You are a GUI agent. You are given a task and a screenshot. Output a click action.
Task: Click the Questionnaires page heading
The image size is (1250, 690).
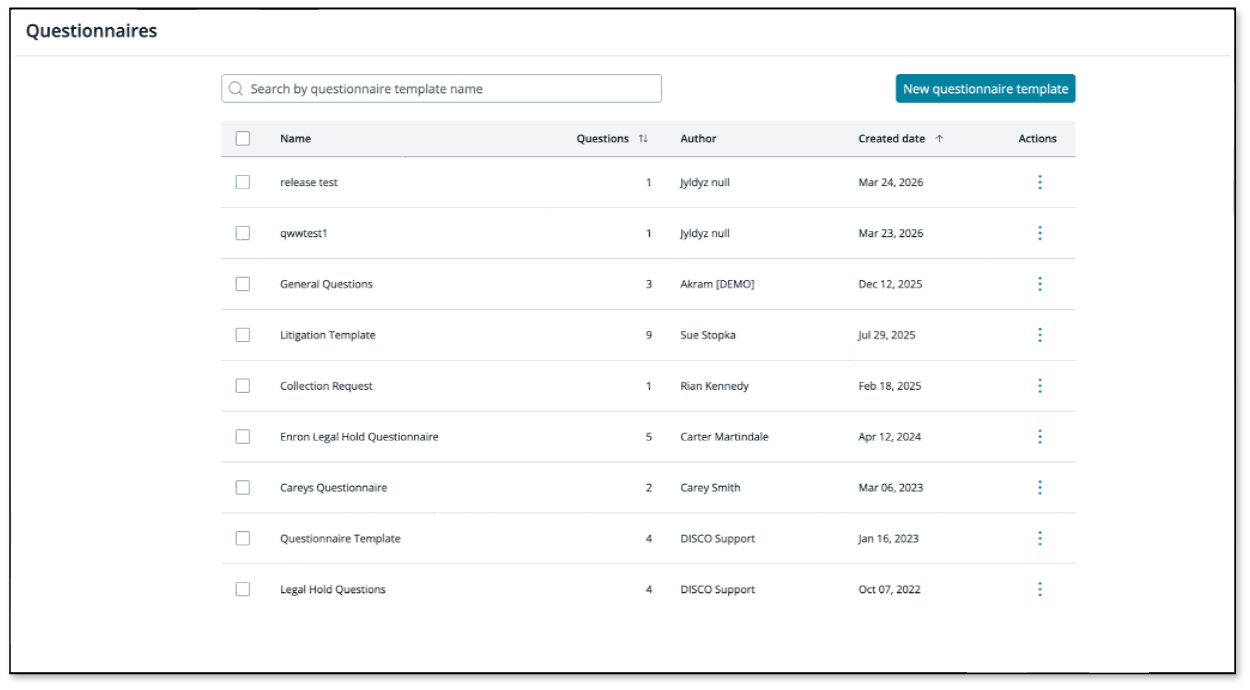pos(91,31)
